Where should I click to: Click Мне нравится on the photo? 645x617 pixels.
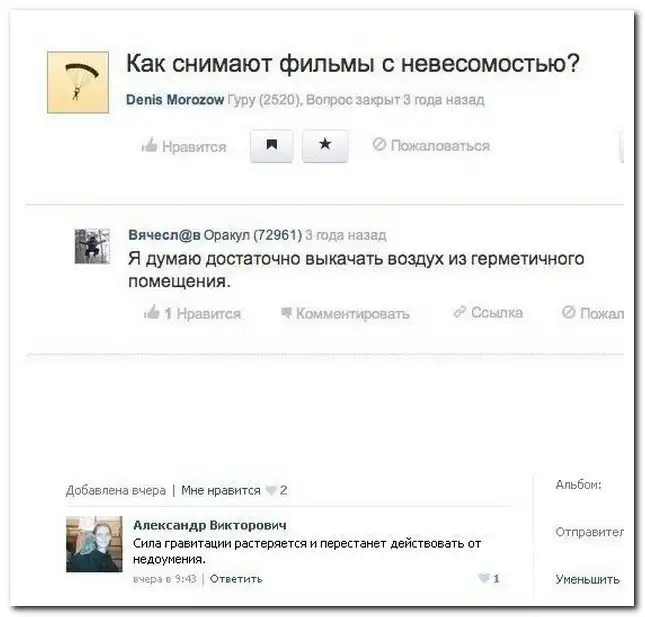221,490
